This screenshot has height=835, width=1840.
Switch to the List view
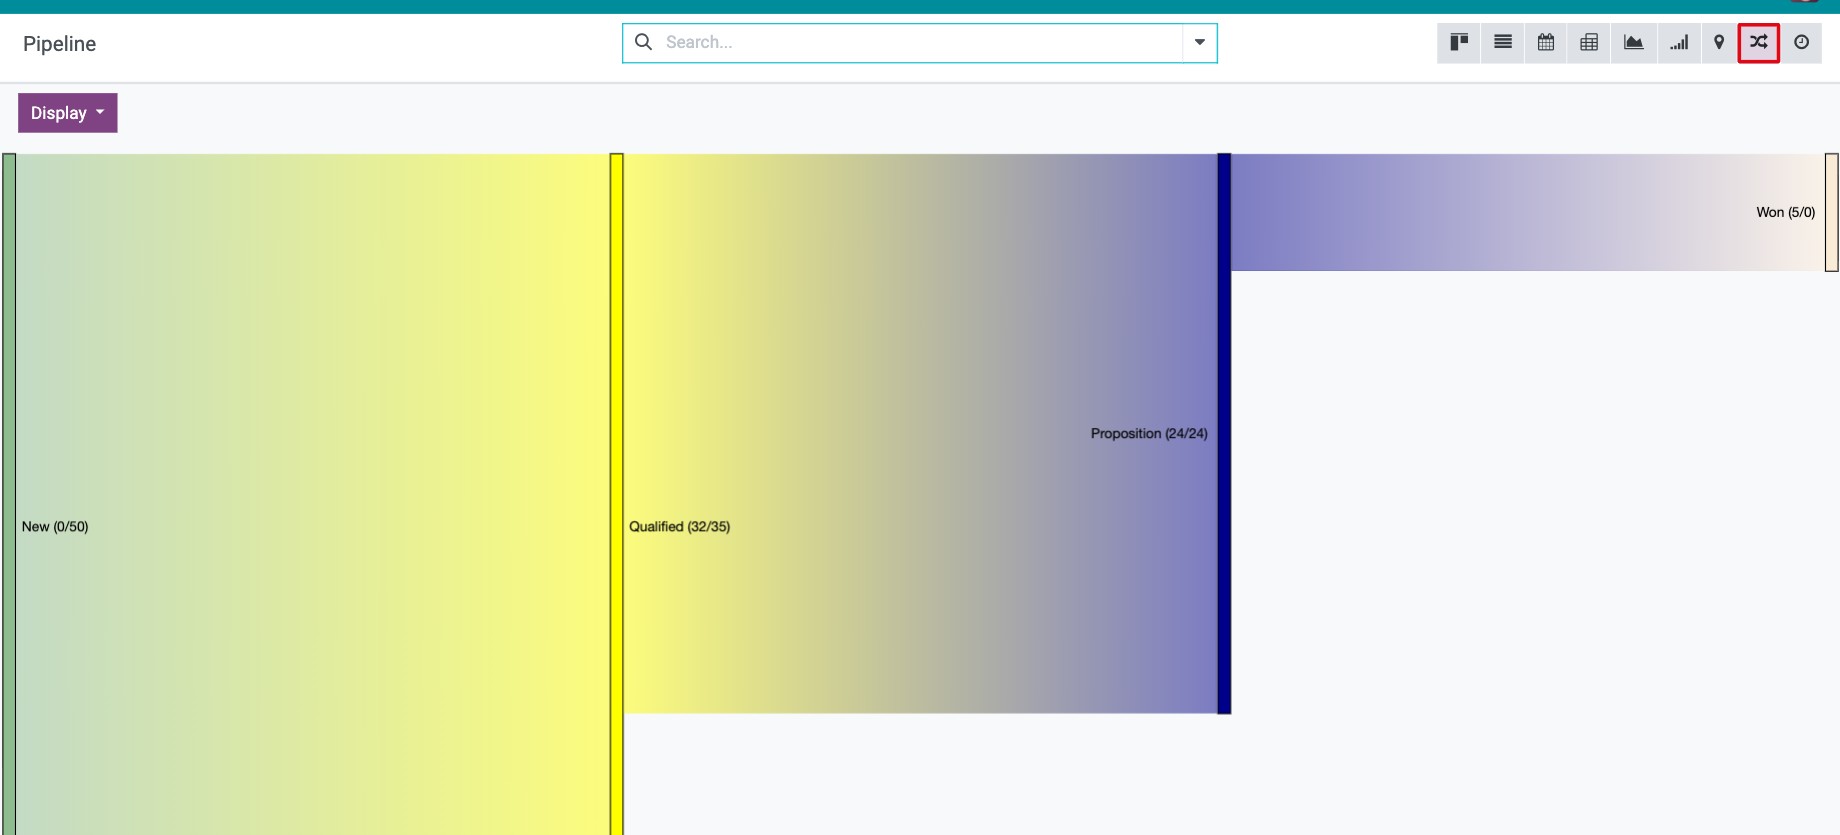point(1503,43)
